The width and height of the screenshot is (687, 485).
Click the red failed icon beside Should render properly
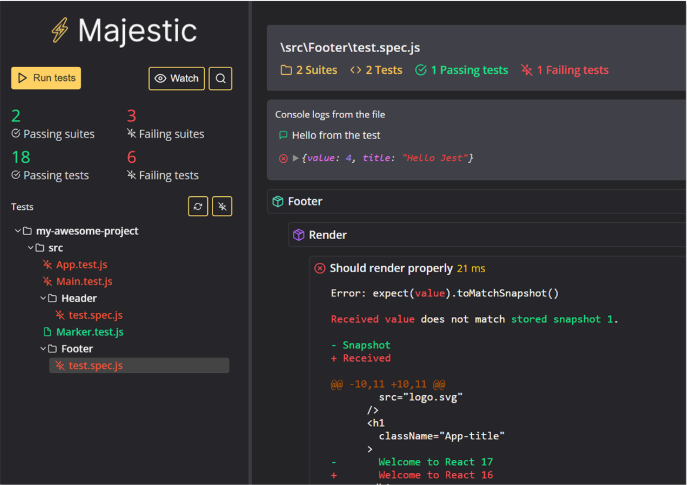[320, 268]
